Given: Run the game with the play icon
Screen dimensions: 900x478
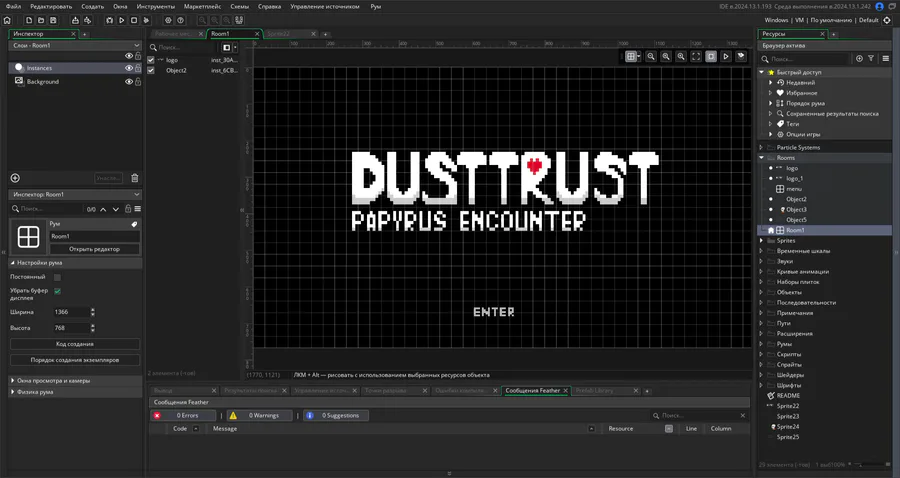Looking at the screenshot, I should 122,20.
